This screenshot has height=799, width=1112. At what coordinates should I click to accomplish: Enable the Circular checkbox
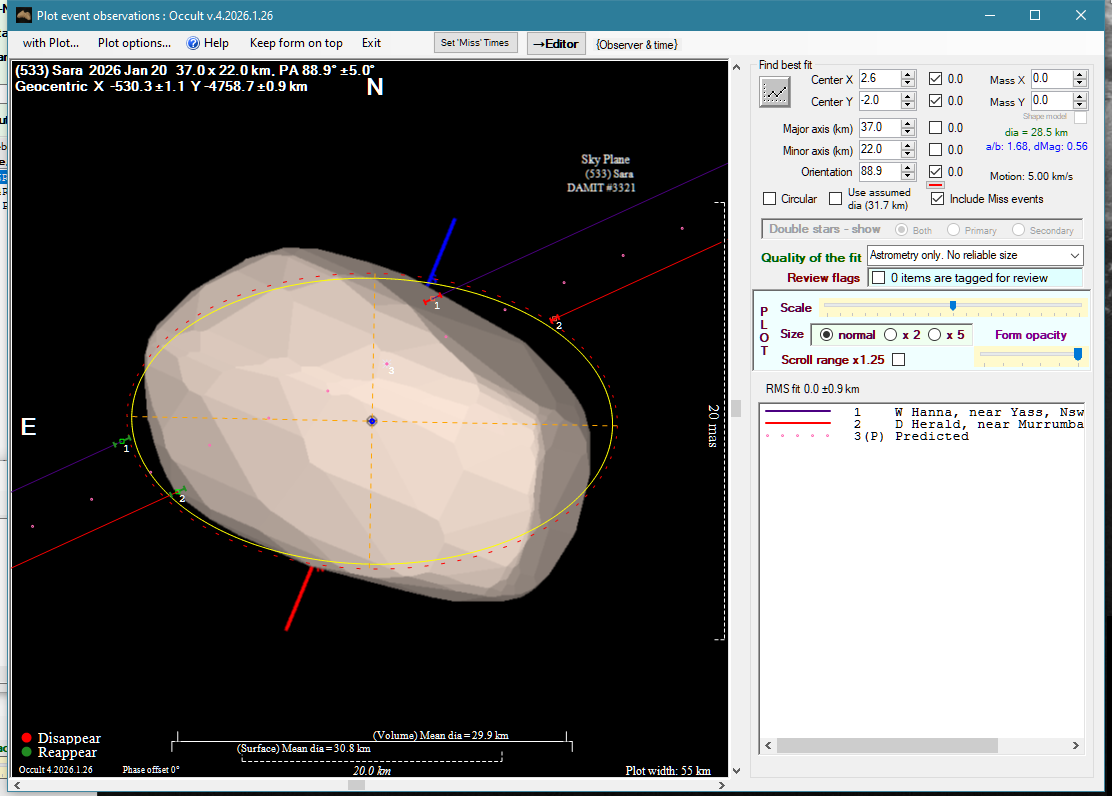[769, 199]
